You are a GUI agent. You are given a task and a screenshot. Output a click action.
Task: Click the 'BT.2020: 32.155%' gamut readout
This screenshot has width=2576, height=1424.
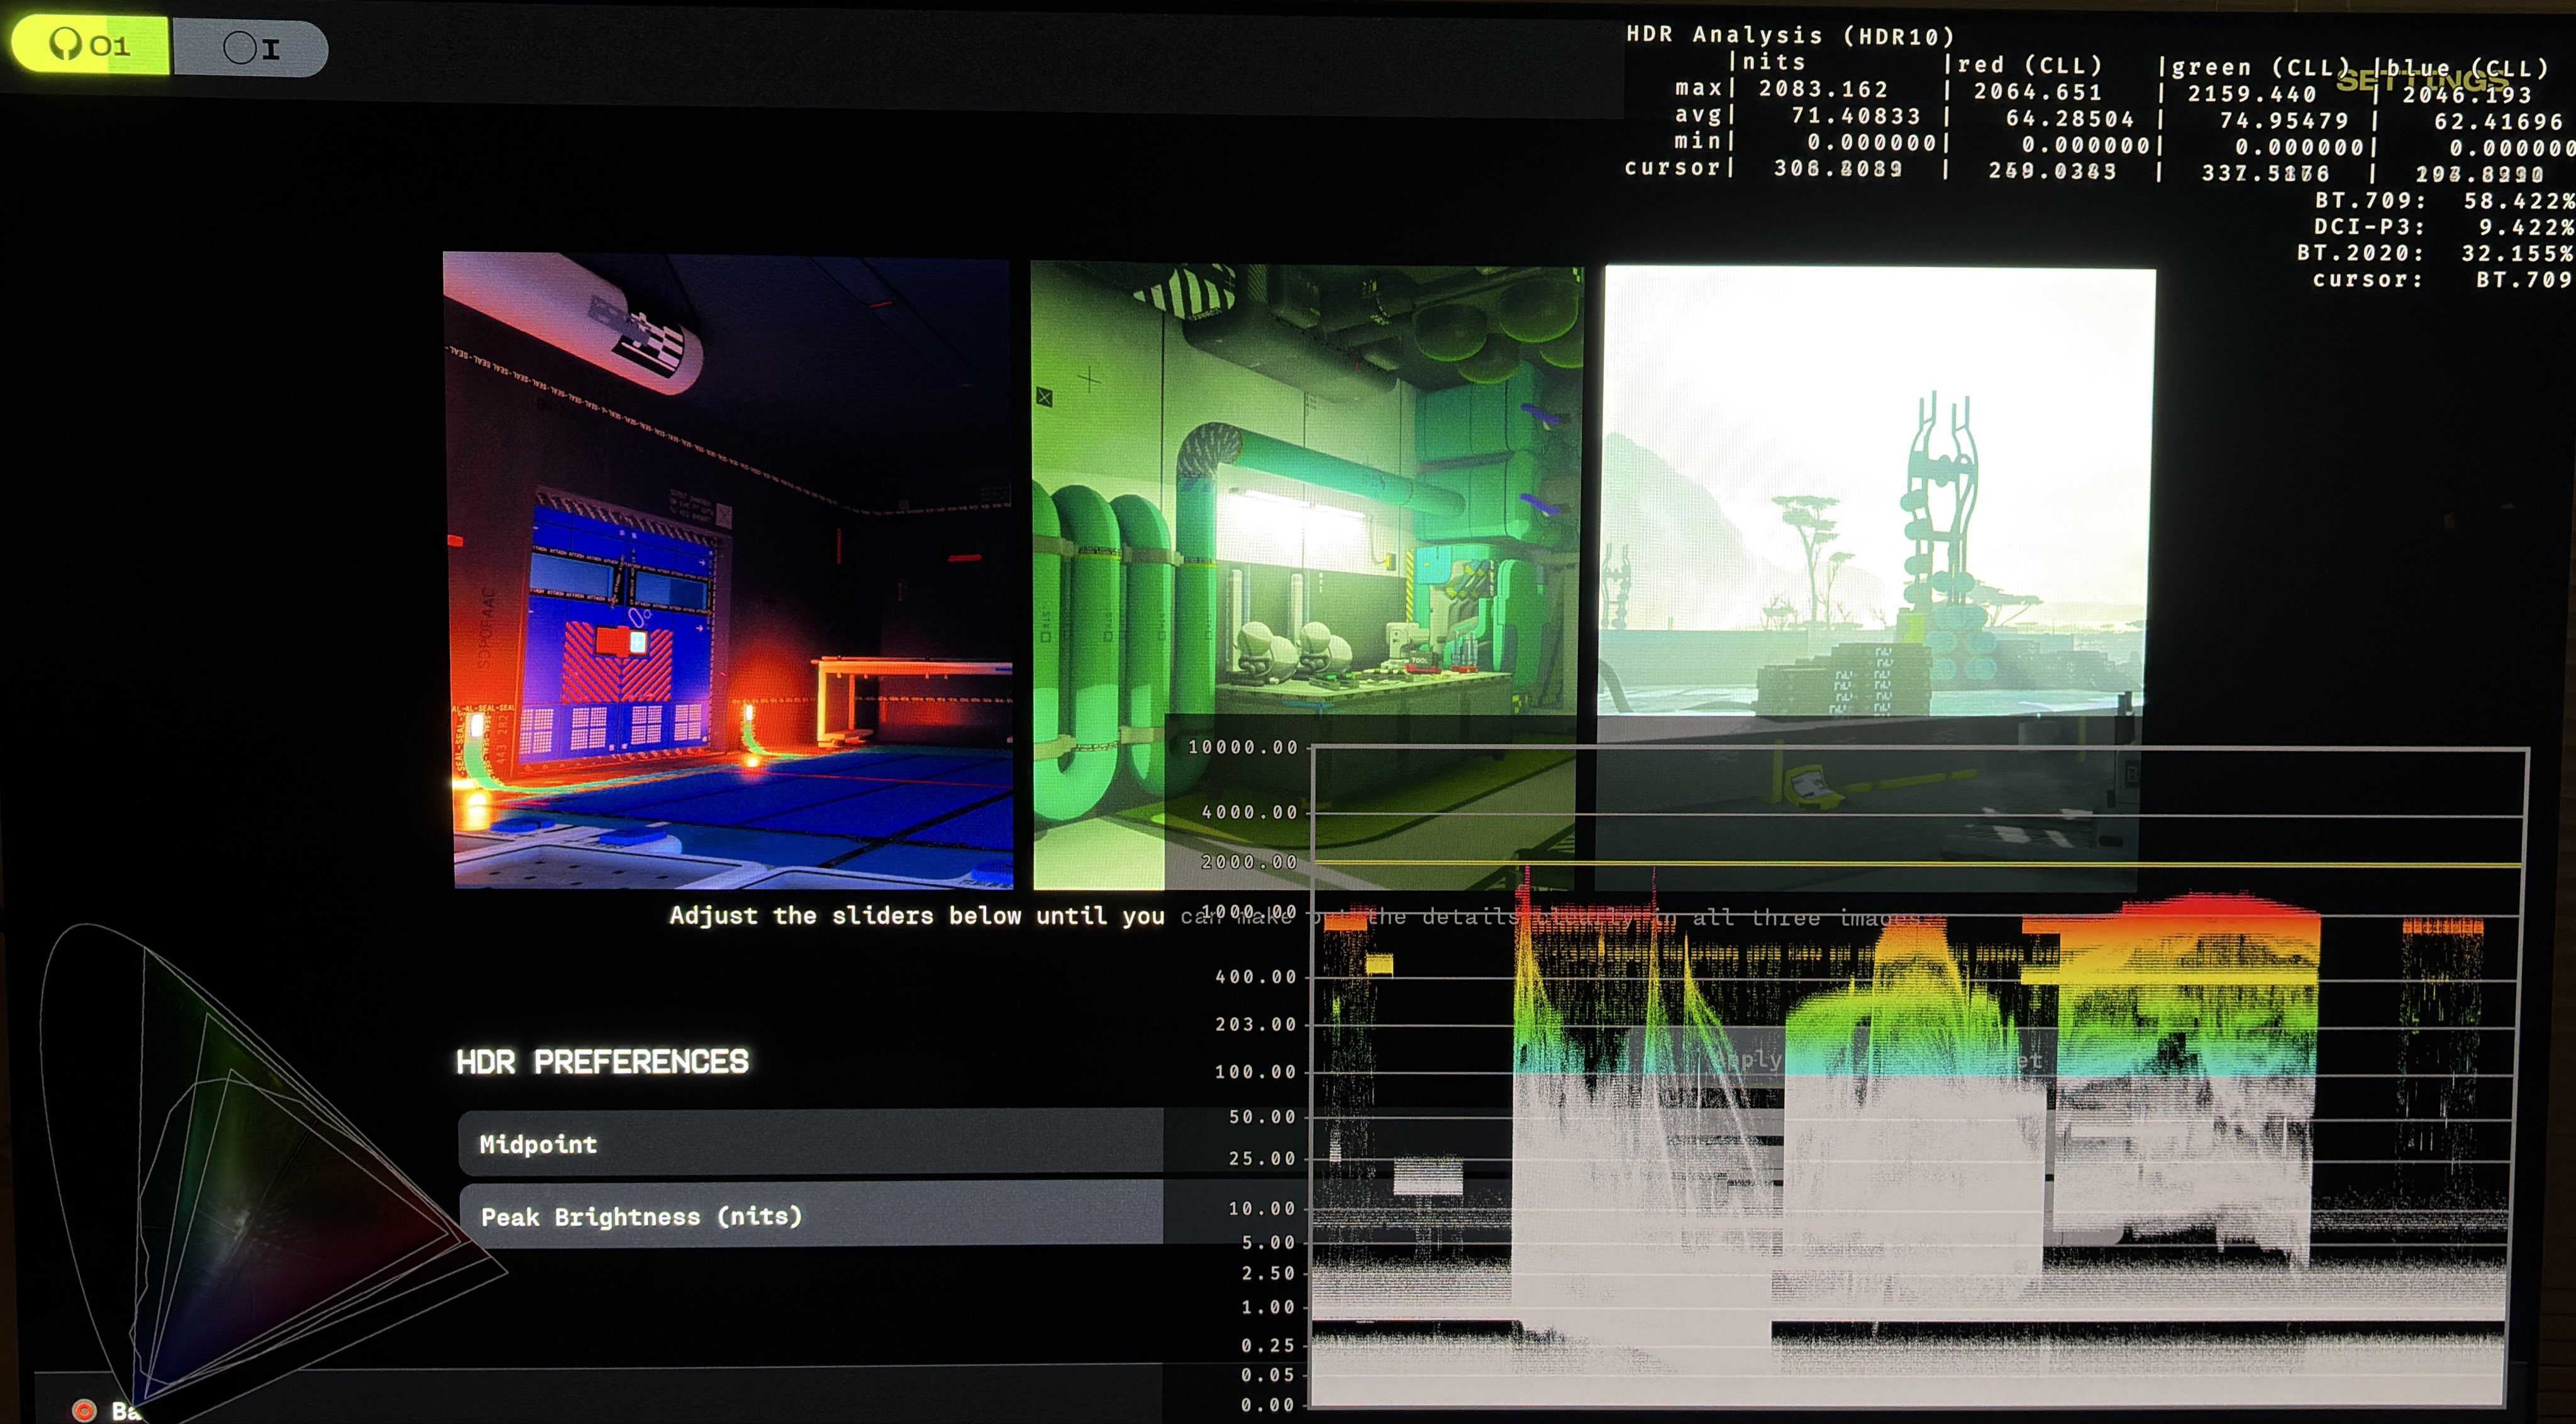click(x=2435, y=253)
